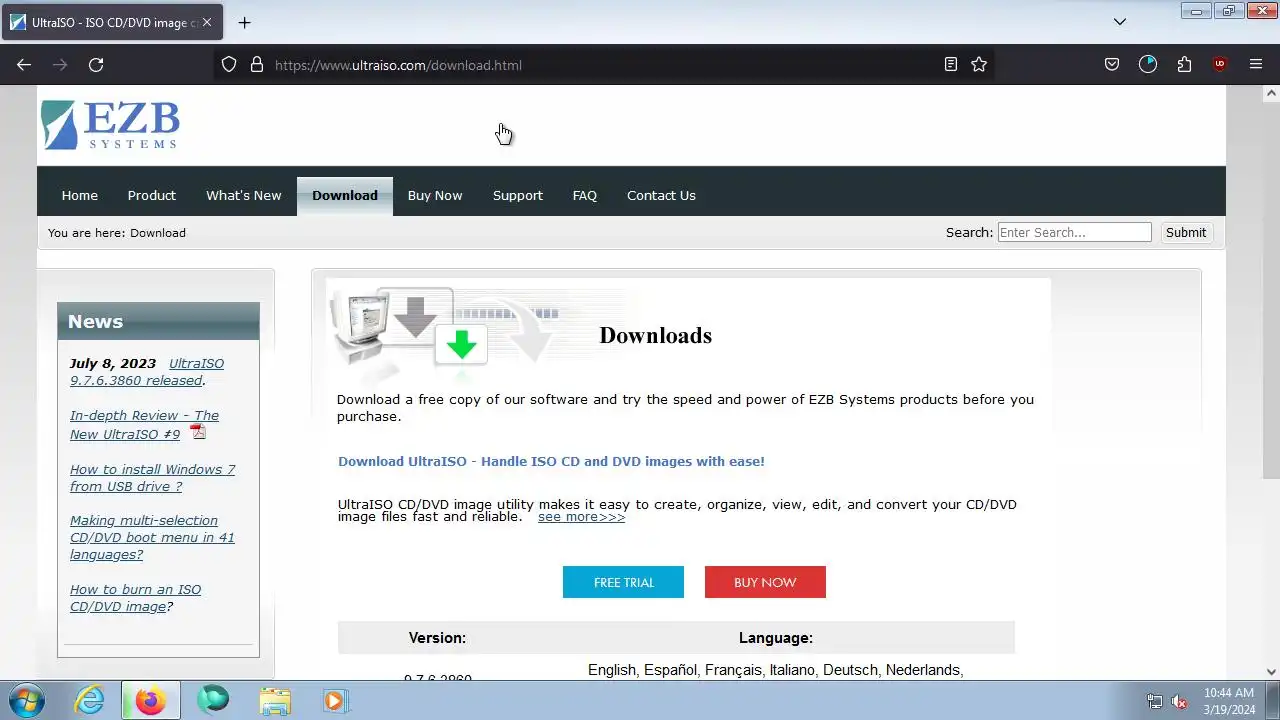Click the Submit search button

1186,232
